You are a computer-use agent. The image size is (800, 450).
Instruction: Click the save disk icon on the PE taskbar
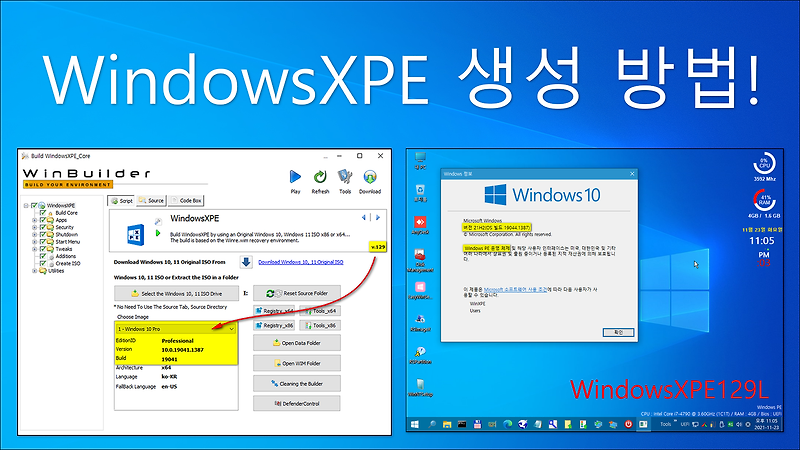(478, 424)
